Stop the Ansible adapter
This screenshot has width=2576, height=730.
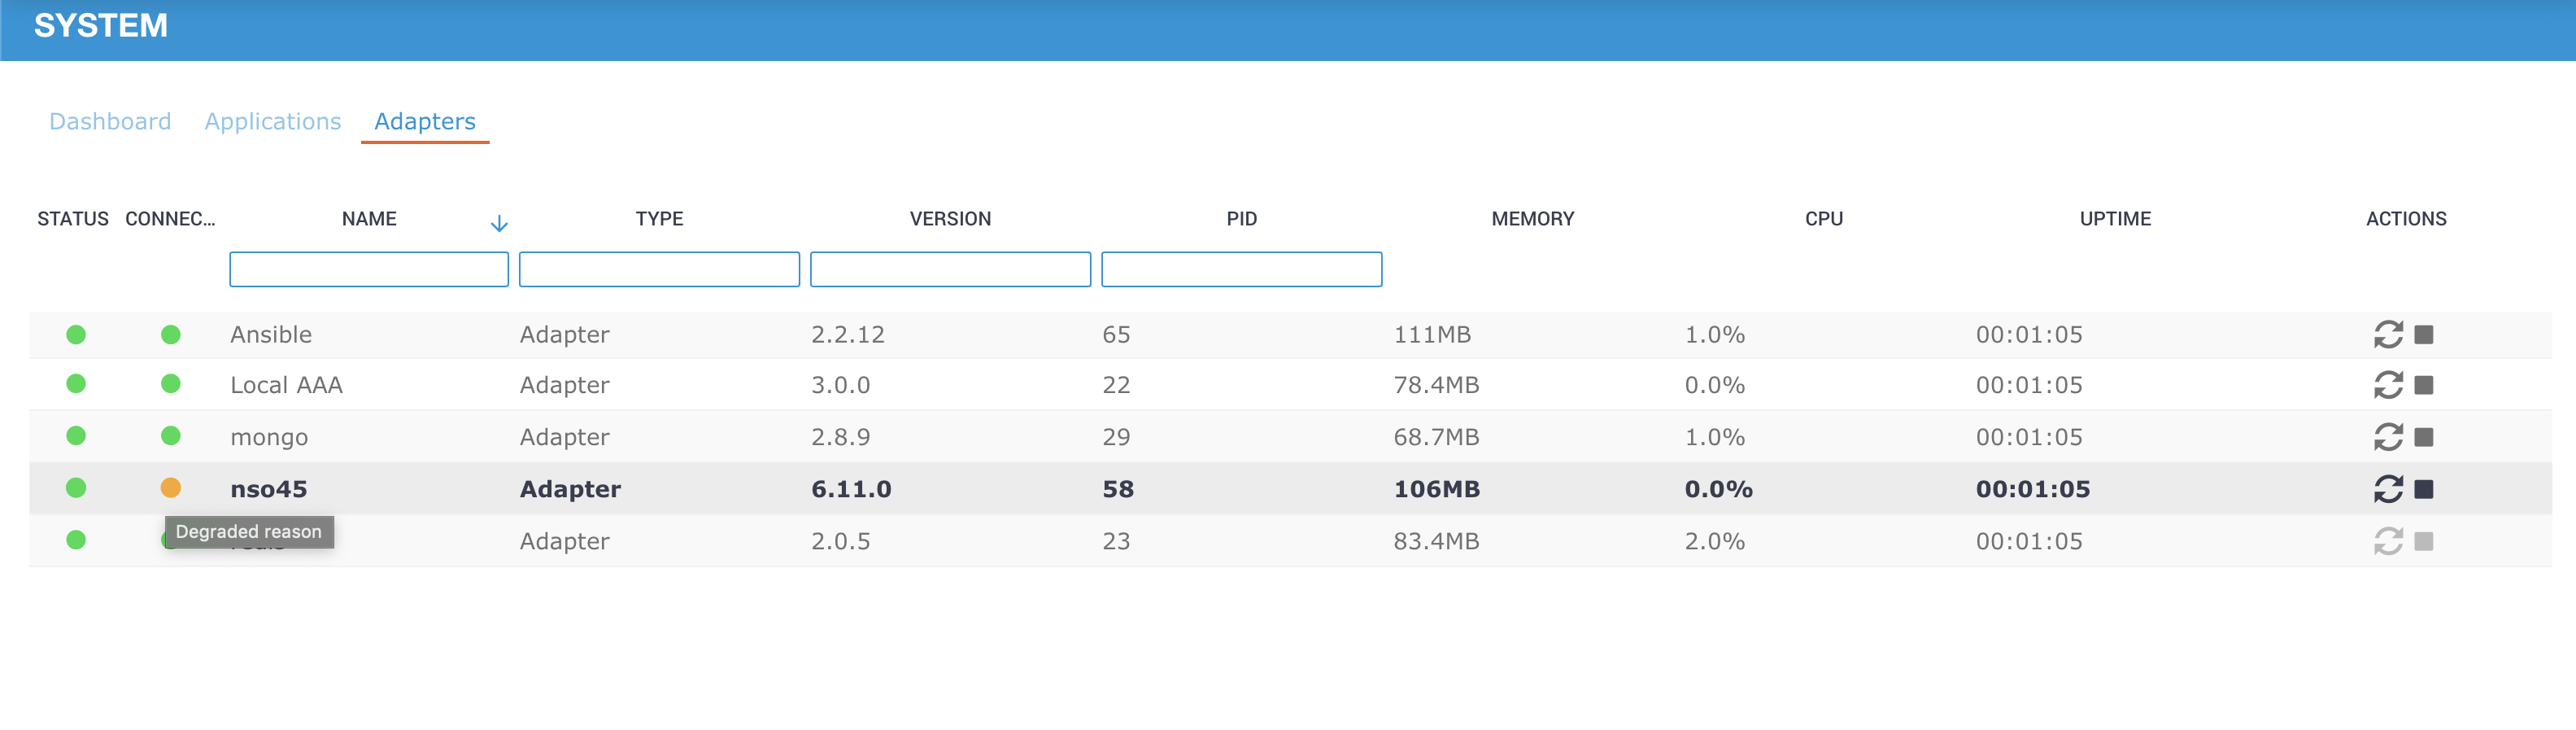(2424, 334)
